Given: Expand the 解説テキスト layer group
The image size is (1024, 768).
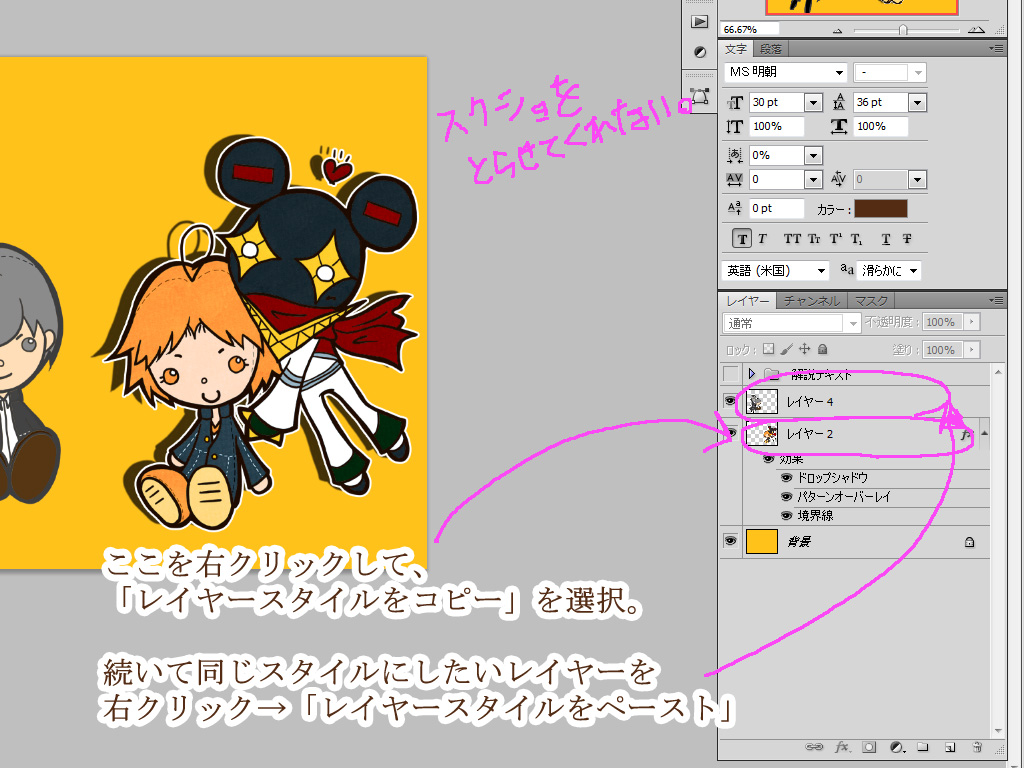Looking at the screenshot, I should point(751,374).
